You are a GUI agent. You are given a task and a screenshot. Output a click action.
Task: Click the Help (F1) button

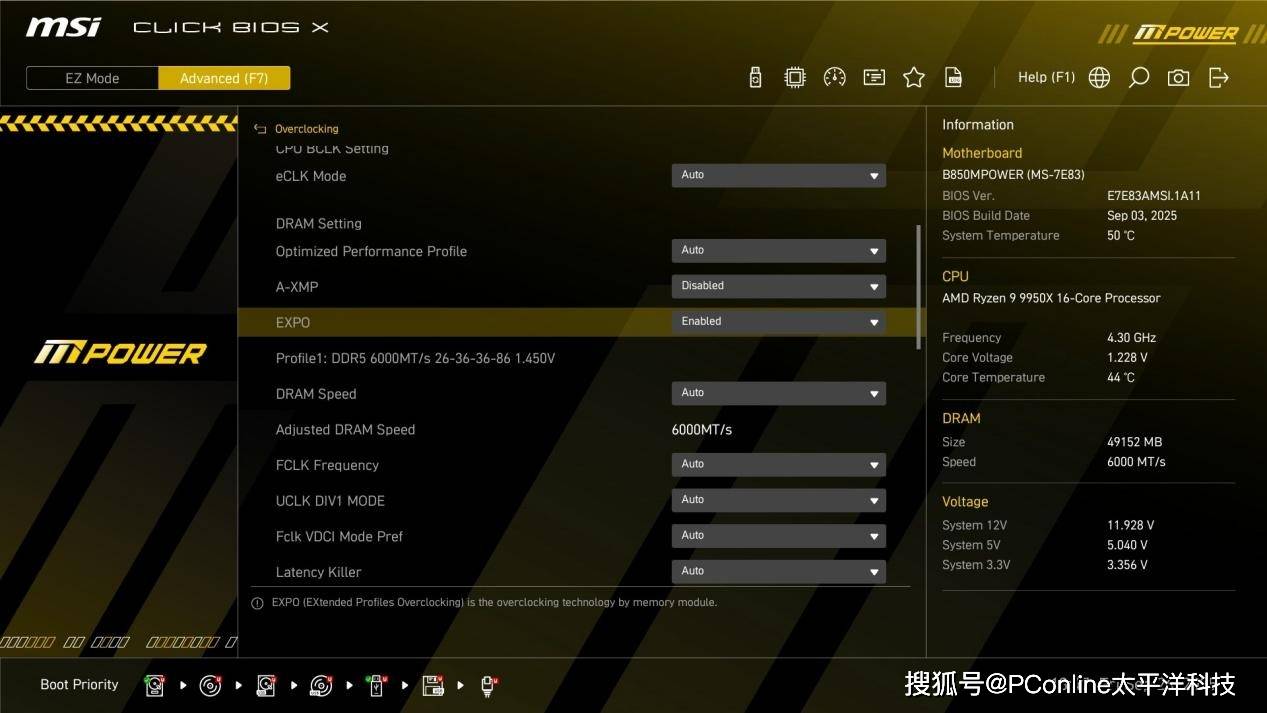(1046, 77)
